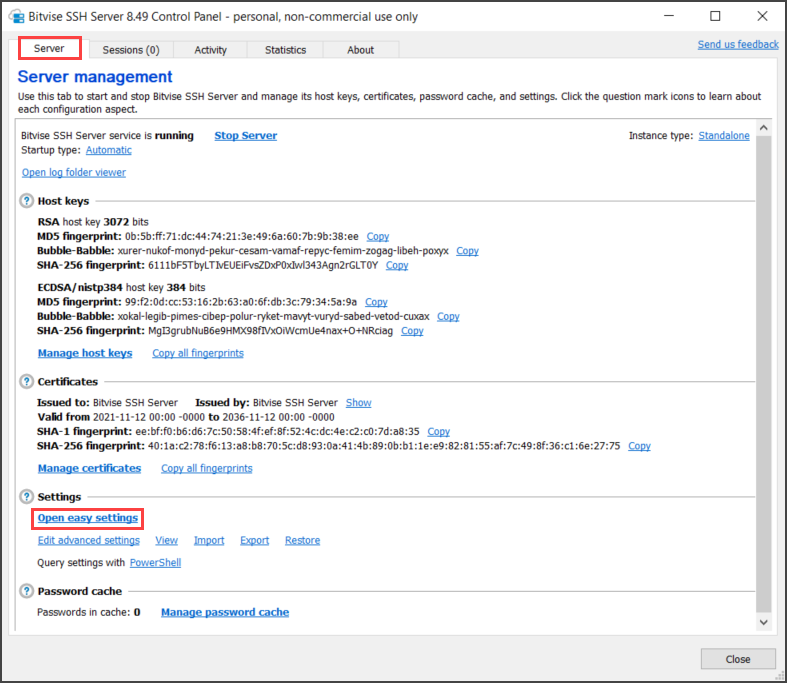Screen dimensions: 787x683
Task: Click the Settings help question mark icon
Action: 27,497
